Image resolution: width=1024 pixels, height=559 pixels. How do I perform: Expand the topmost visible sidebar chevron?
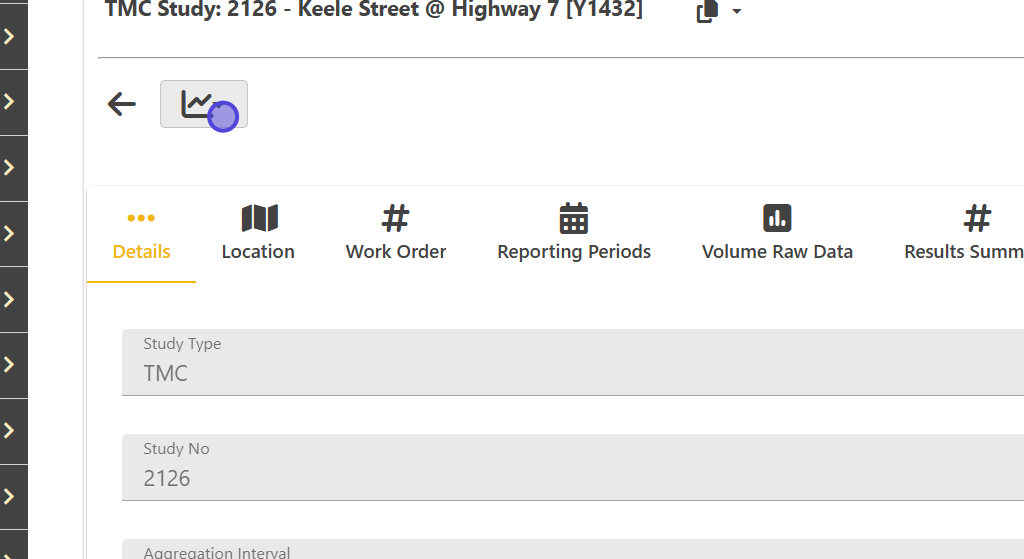[9, 36]
